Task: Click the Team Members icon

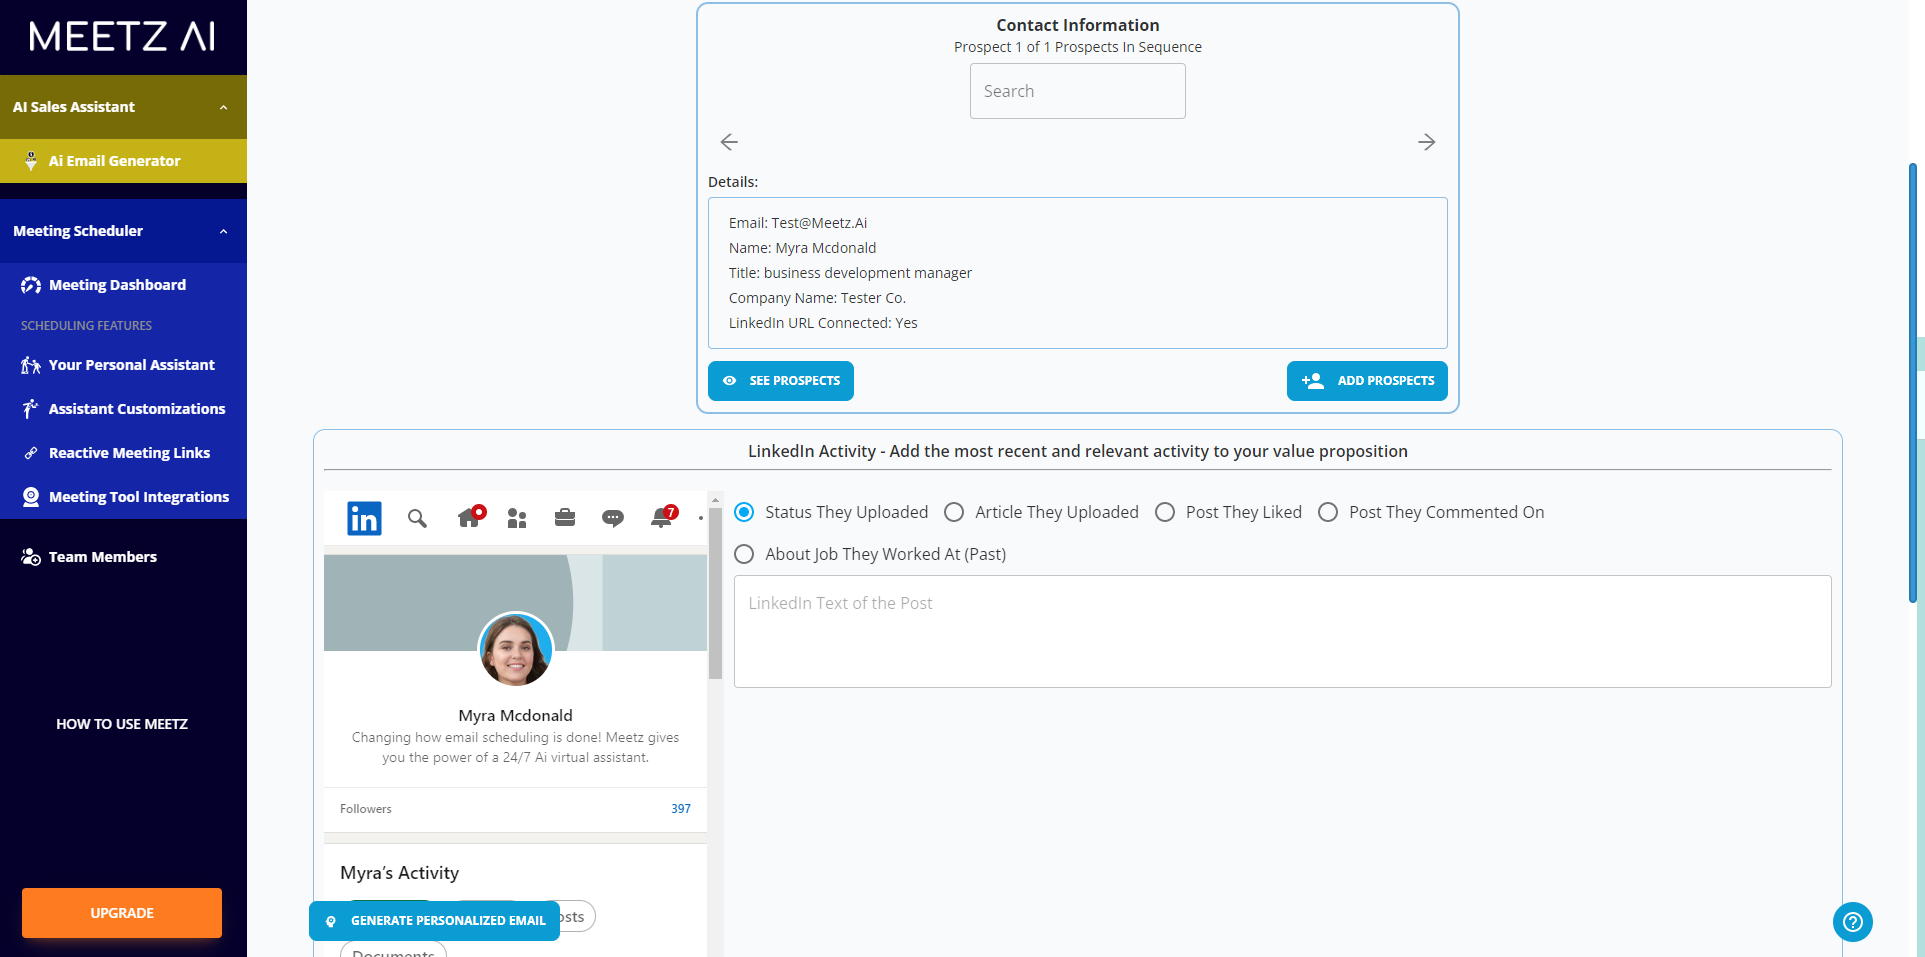Action: click(x=31, y=557)
